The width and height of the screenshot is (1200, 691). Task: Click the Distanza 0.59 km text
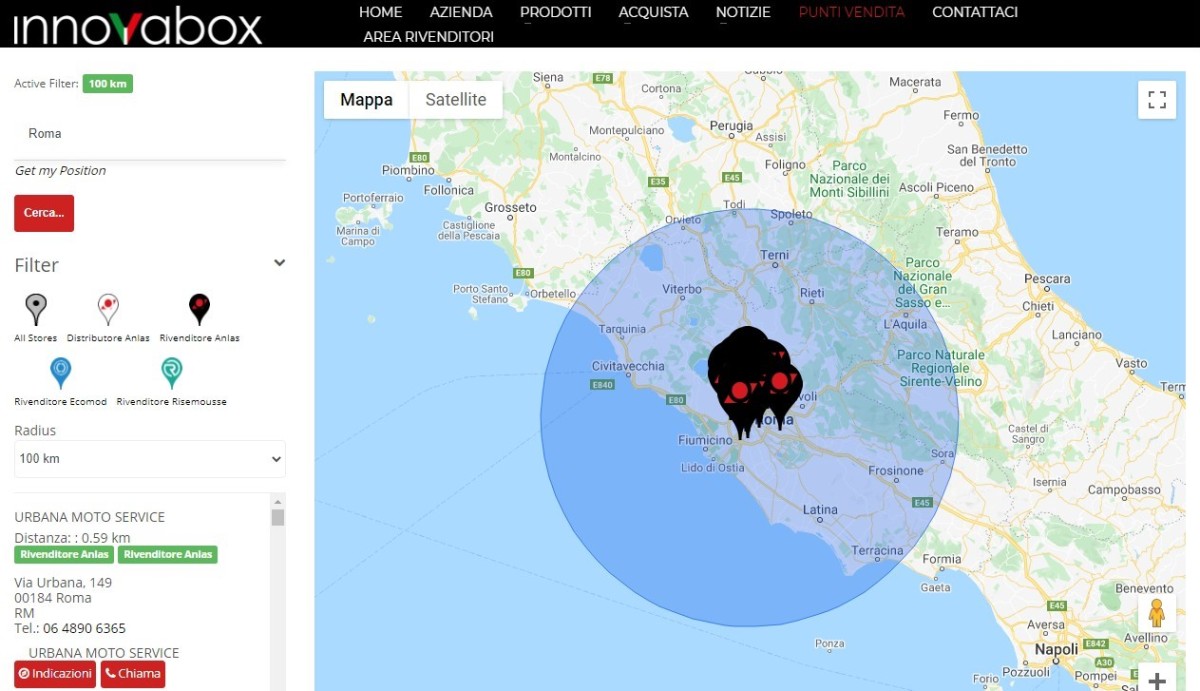[x=72, y=538]
